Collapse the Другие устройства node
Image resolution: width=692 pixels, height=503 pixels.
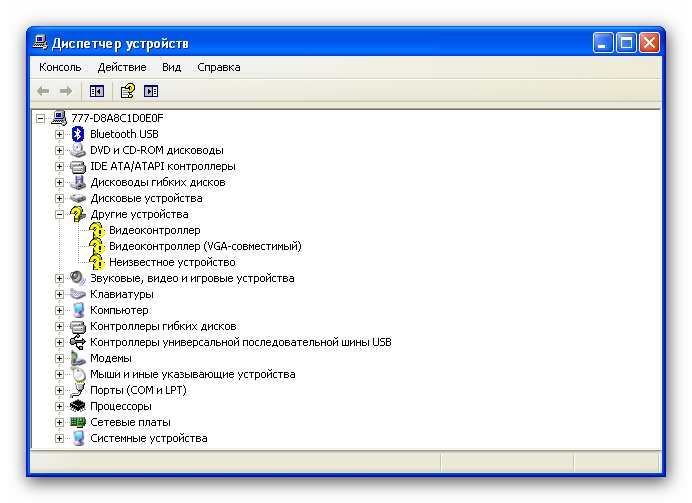[x=59, y=214]
